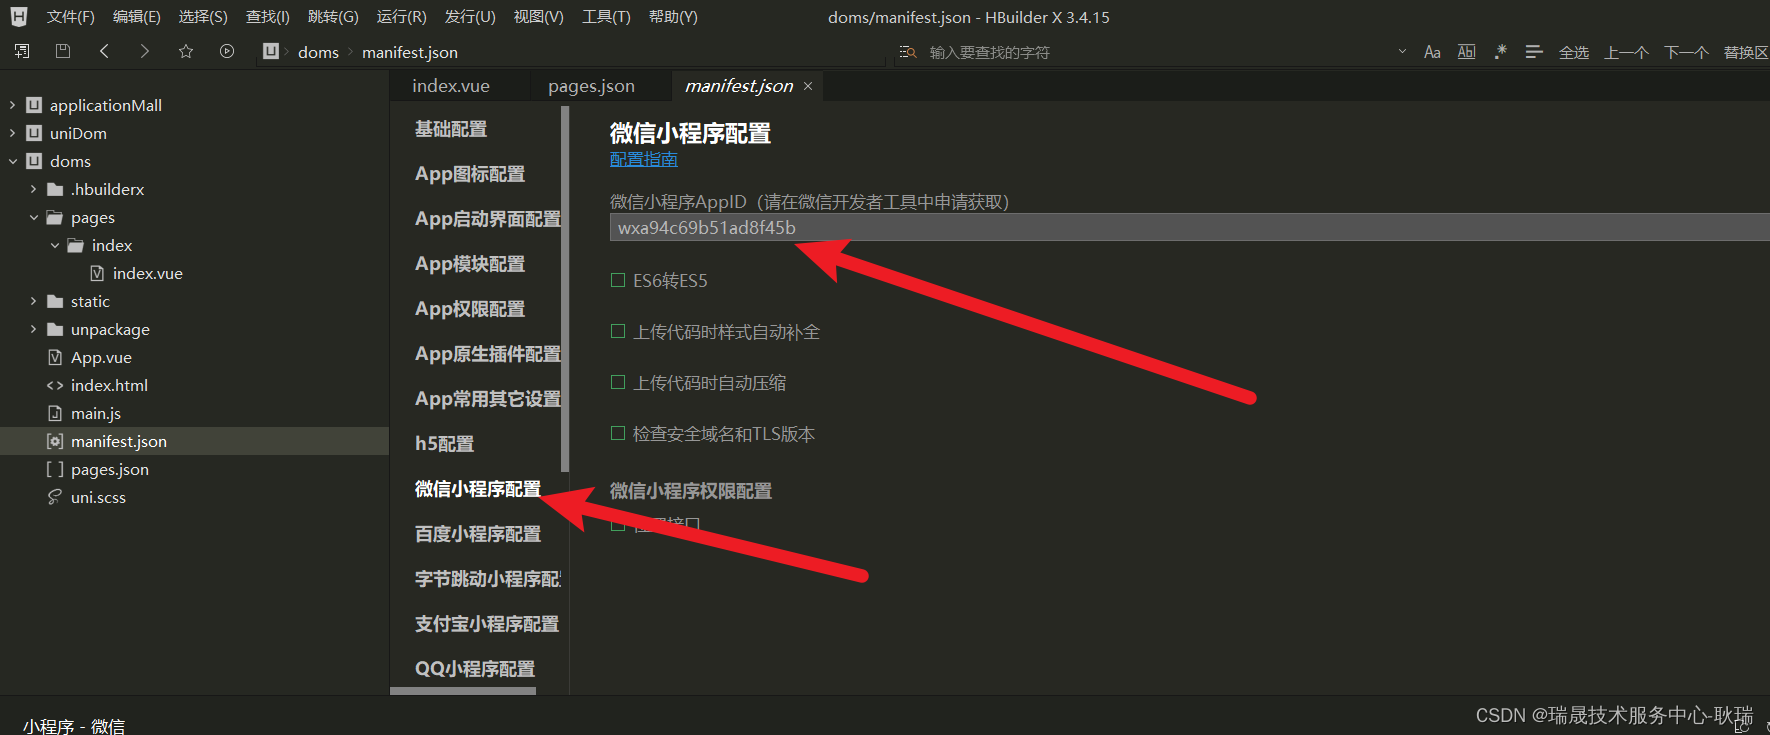Click the star bookmark toolbar icon
This screenshot has width=1770, height=735.
pyautogui.click(x=186, y=51)
